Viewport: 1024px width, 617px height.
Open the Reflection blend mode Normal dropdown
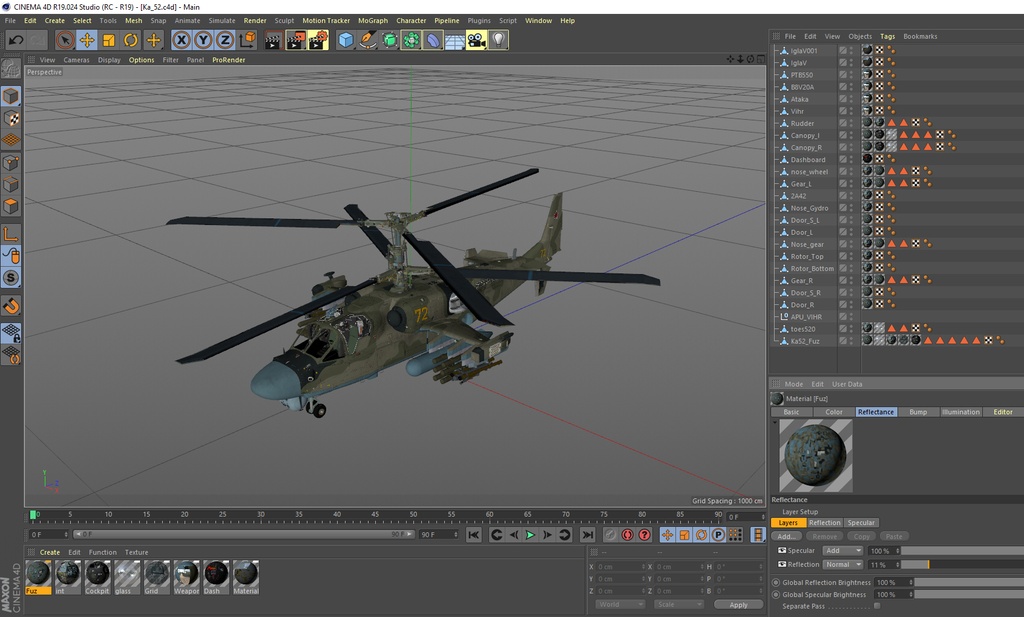coord(842,564)
